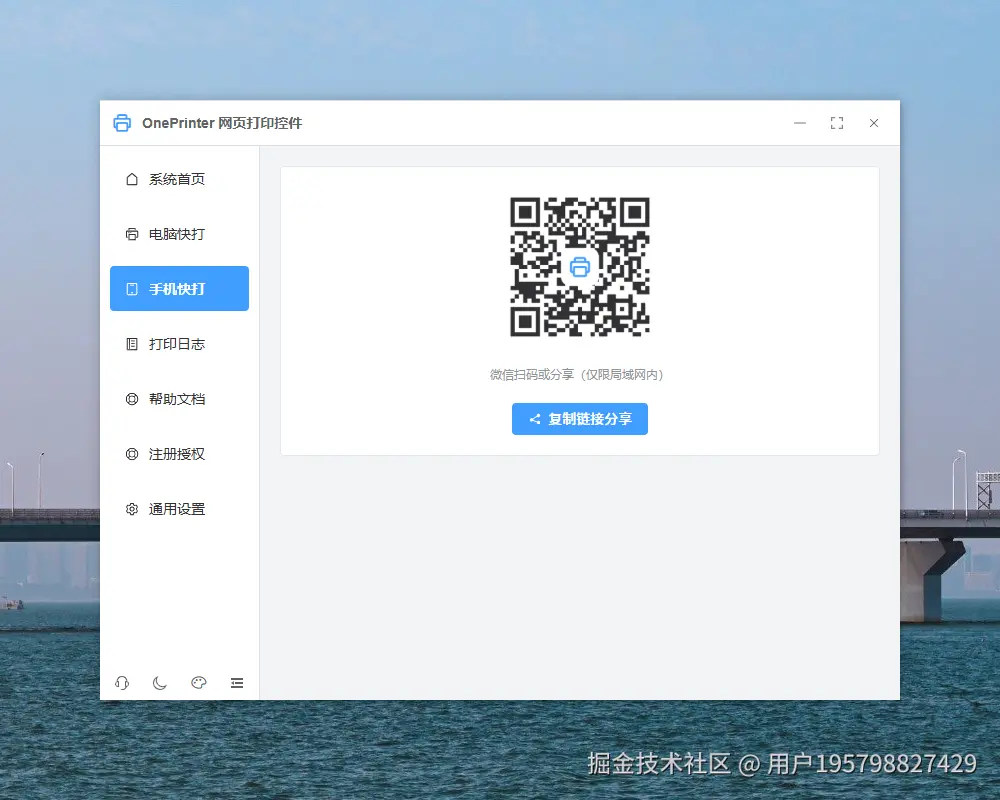This screenshot has width=1000, height=800.
Task: Click the phone icon beside 手机快打
Action: tap(132, 289)
